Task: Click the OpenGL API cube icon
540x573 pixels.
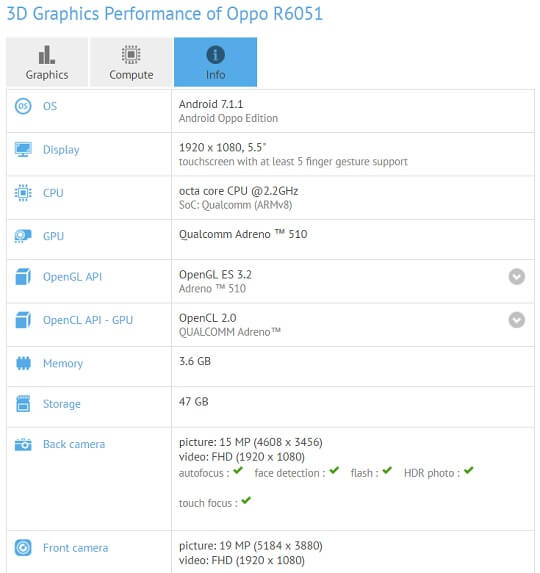Action: click(23, 277)
